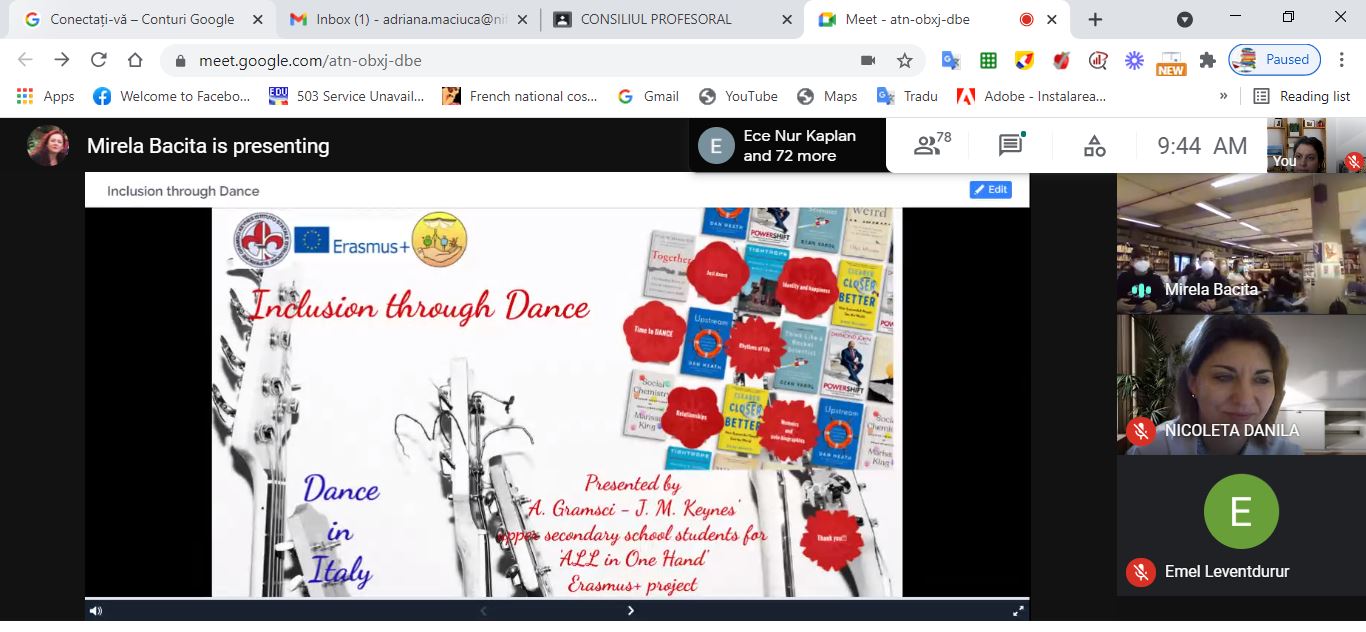1366x632 pixels.
Task: Close the CONSILIUL PROFESORAL tab
Action: click(785, 19)
